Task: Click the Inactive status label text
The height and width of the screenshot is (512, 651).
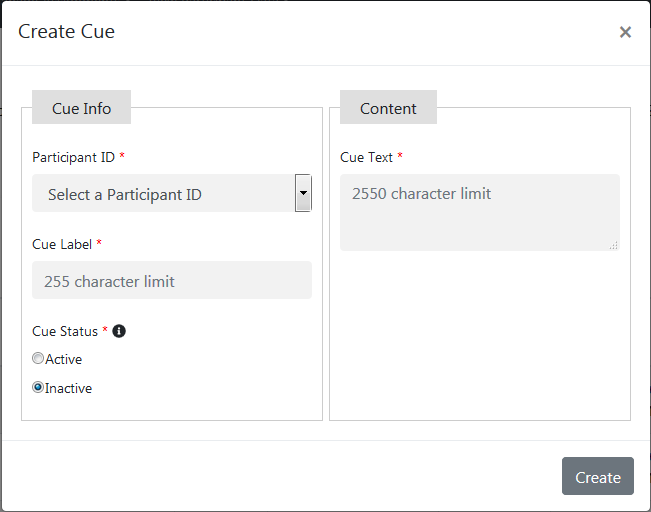Action: click(x=69, y=388)
